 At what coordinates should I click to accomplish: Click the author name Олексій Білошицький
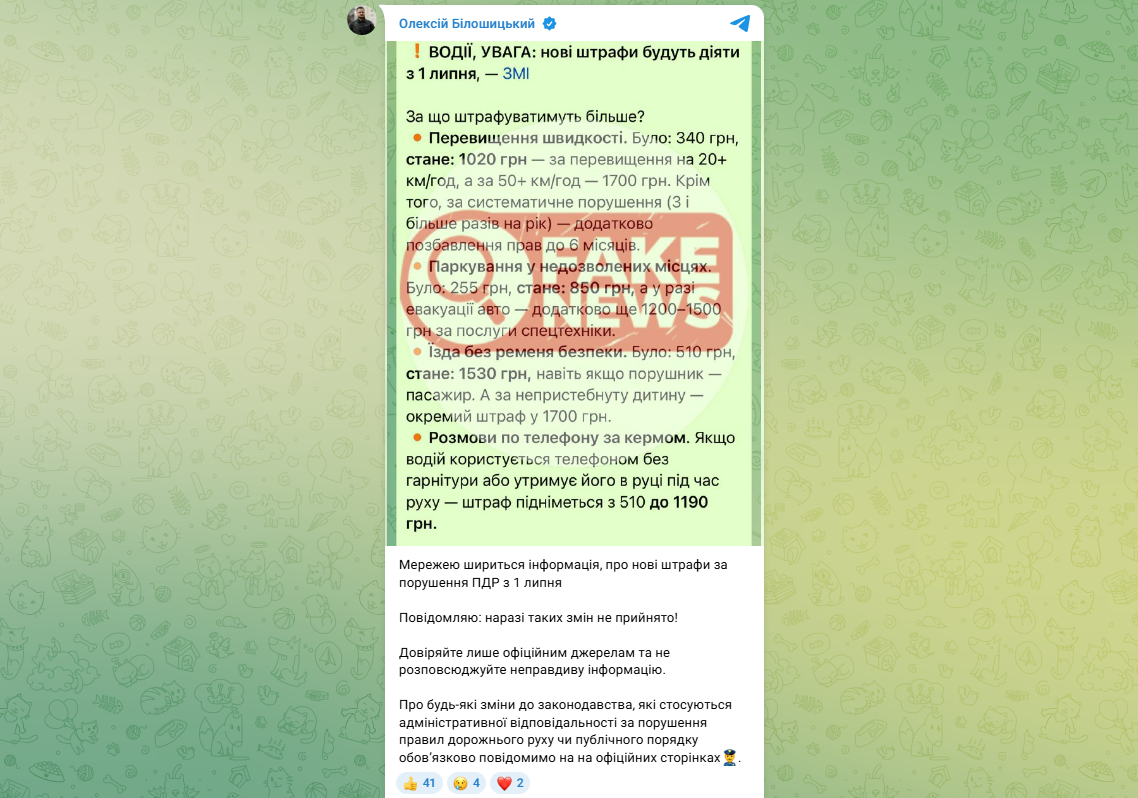pyautogui.click(x=467, y=24)
